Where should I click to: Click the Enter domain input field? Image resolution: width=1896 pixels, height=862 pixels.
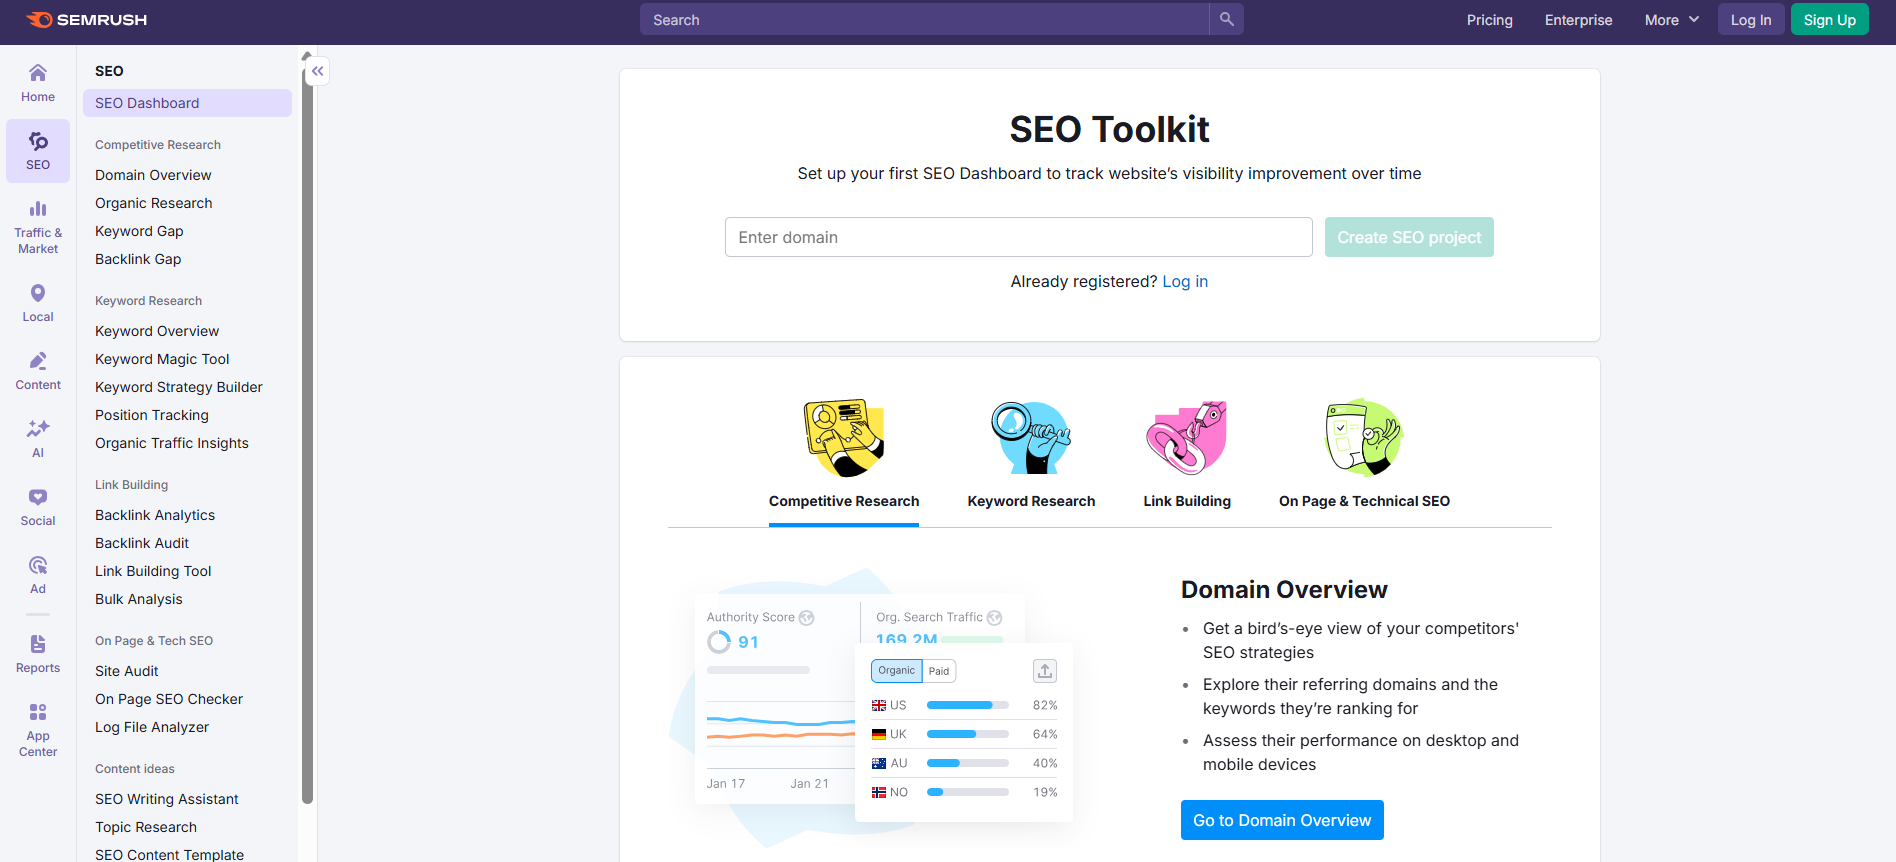(1018, 237)
